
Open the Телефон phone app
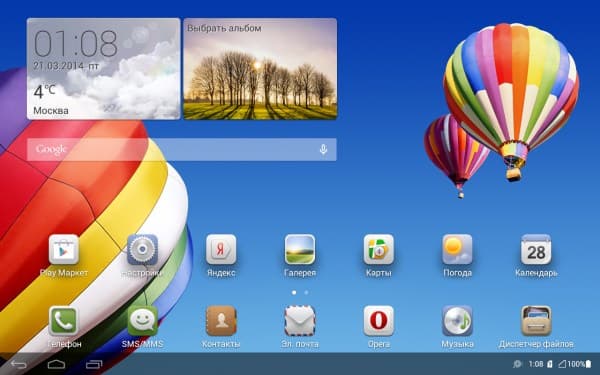pos(64,321)
